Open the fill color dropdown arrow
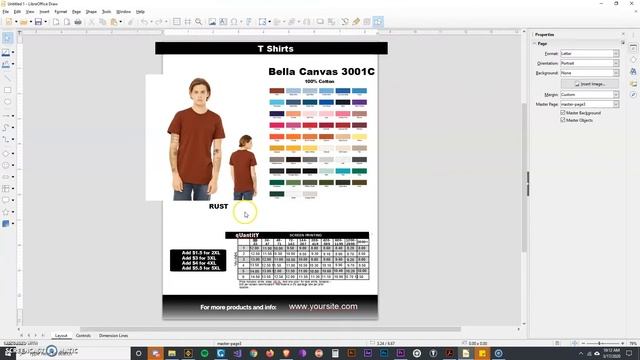This screenshot has width=640, height=360. 13,64
